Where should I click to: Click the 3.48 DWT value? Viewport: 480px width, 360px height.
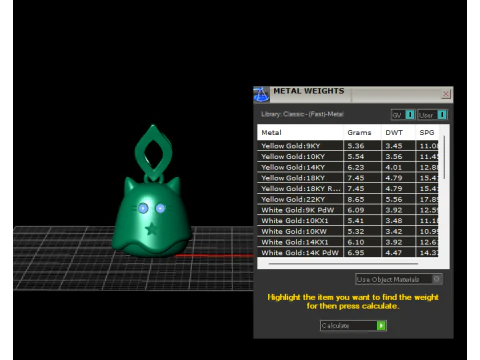[x=394, y=221]
